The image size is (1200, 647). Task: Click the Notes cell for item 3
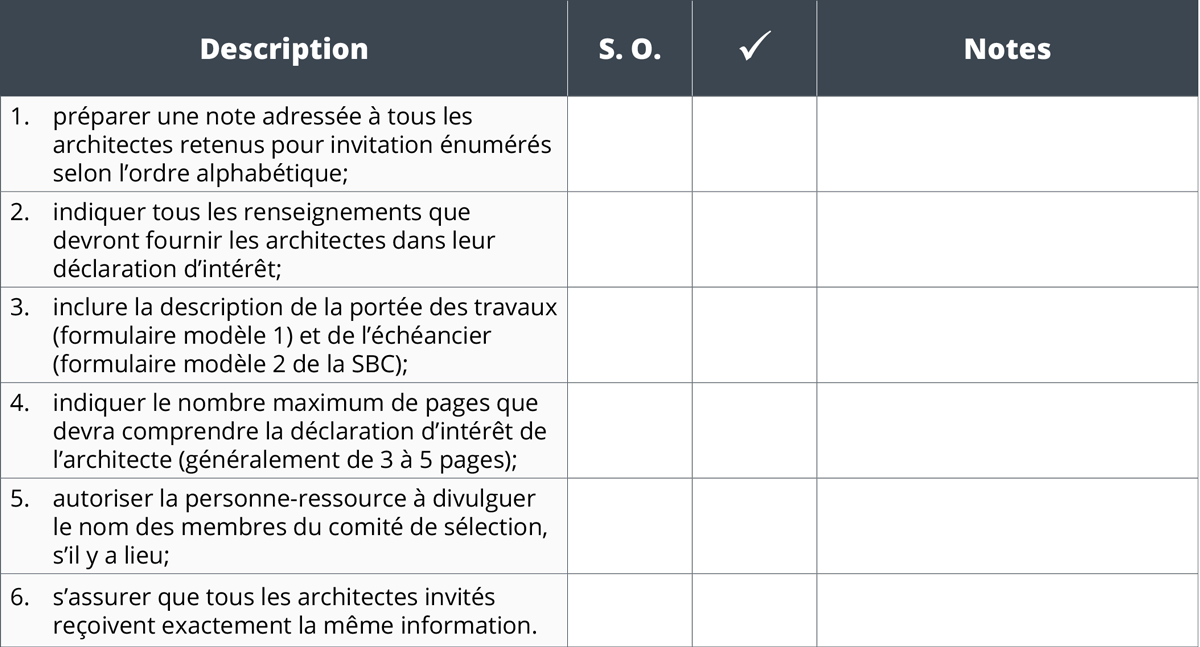1008,335
